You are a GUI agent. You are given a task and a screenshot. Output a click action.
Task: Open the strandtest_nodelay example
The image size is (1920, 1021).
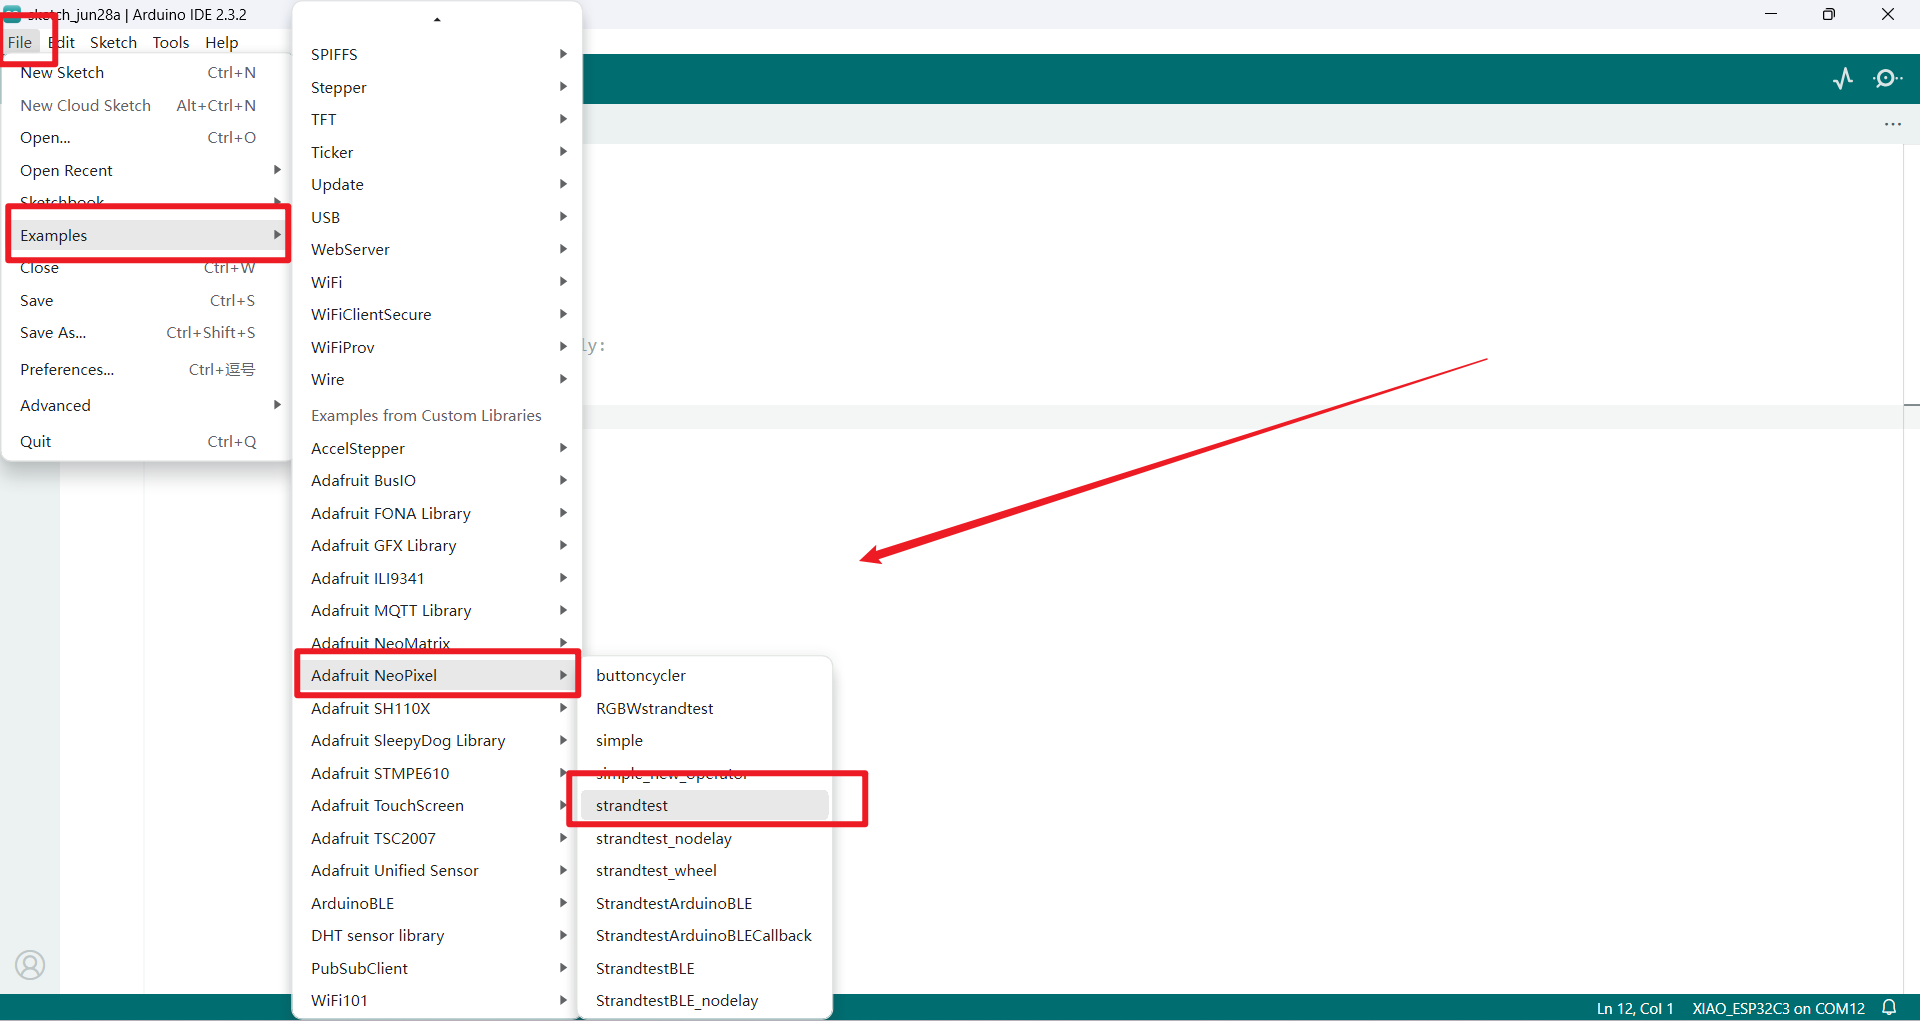tap(705, 838)
